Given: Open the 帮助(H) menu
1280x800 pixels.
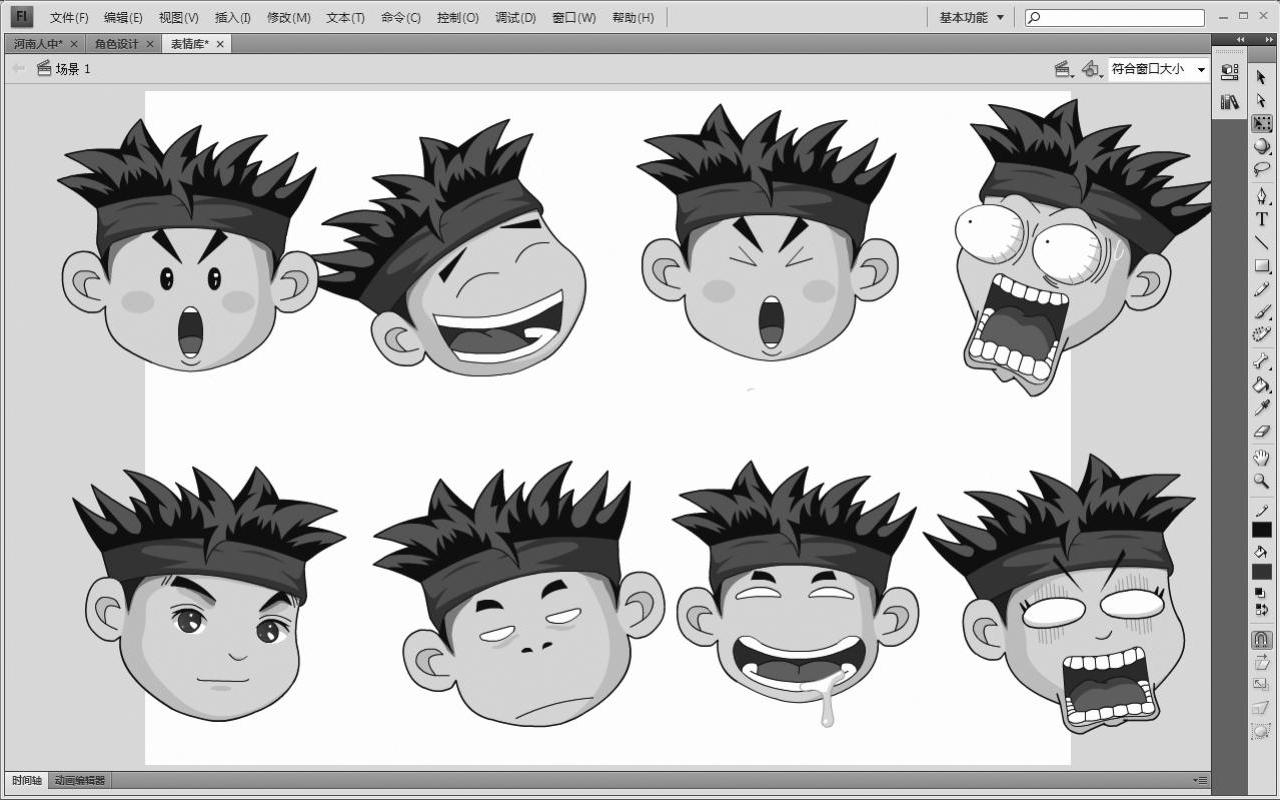Looking at the screenshot, I should pos(632,17).
